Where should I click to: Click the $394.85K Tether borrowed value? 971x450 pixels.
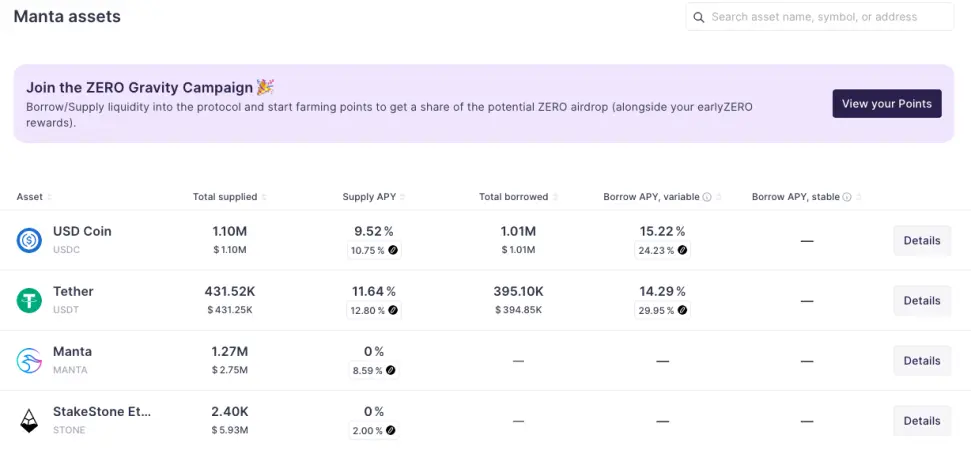click(518, 310)
